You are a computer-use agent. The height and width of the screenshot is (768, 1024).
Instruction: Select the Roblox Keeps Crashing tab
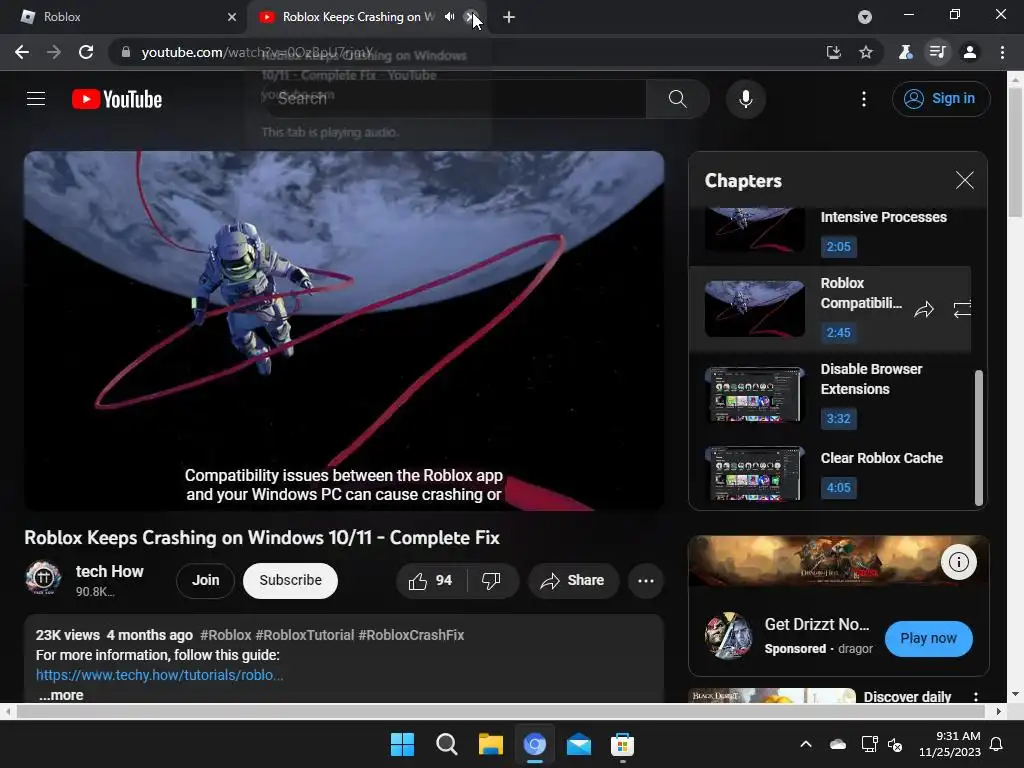(x=357, y=17)
